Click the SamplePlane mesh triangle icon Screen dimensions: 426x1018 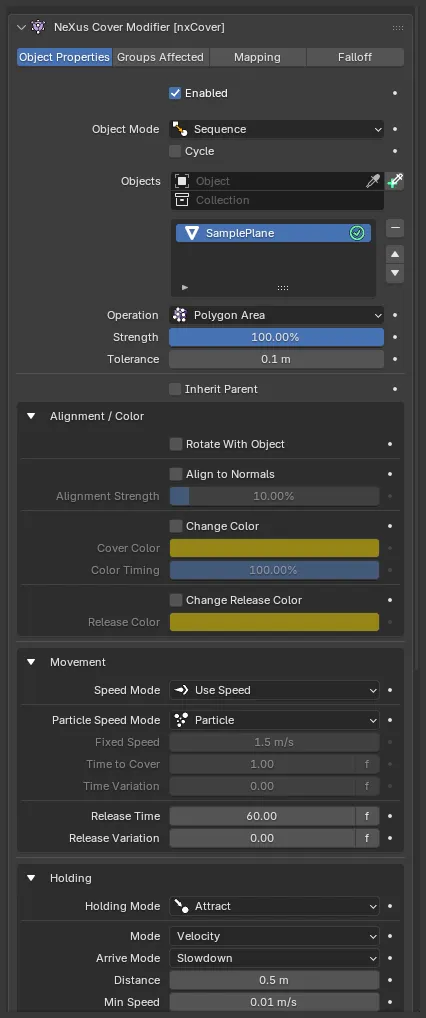[192, 233]
